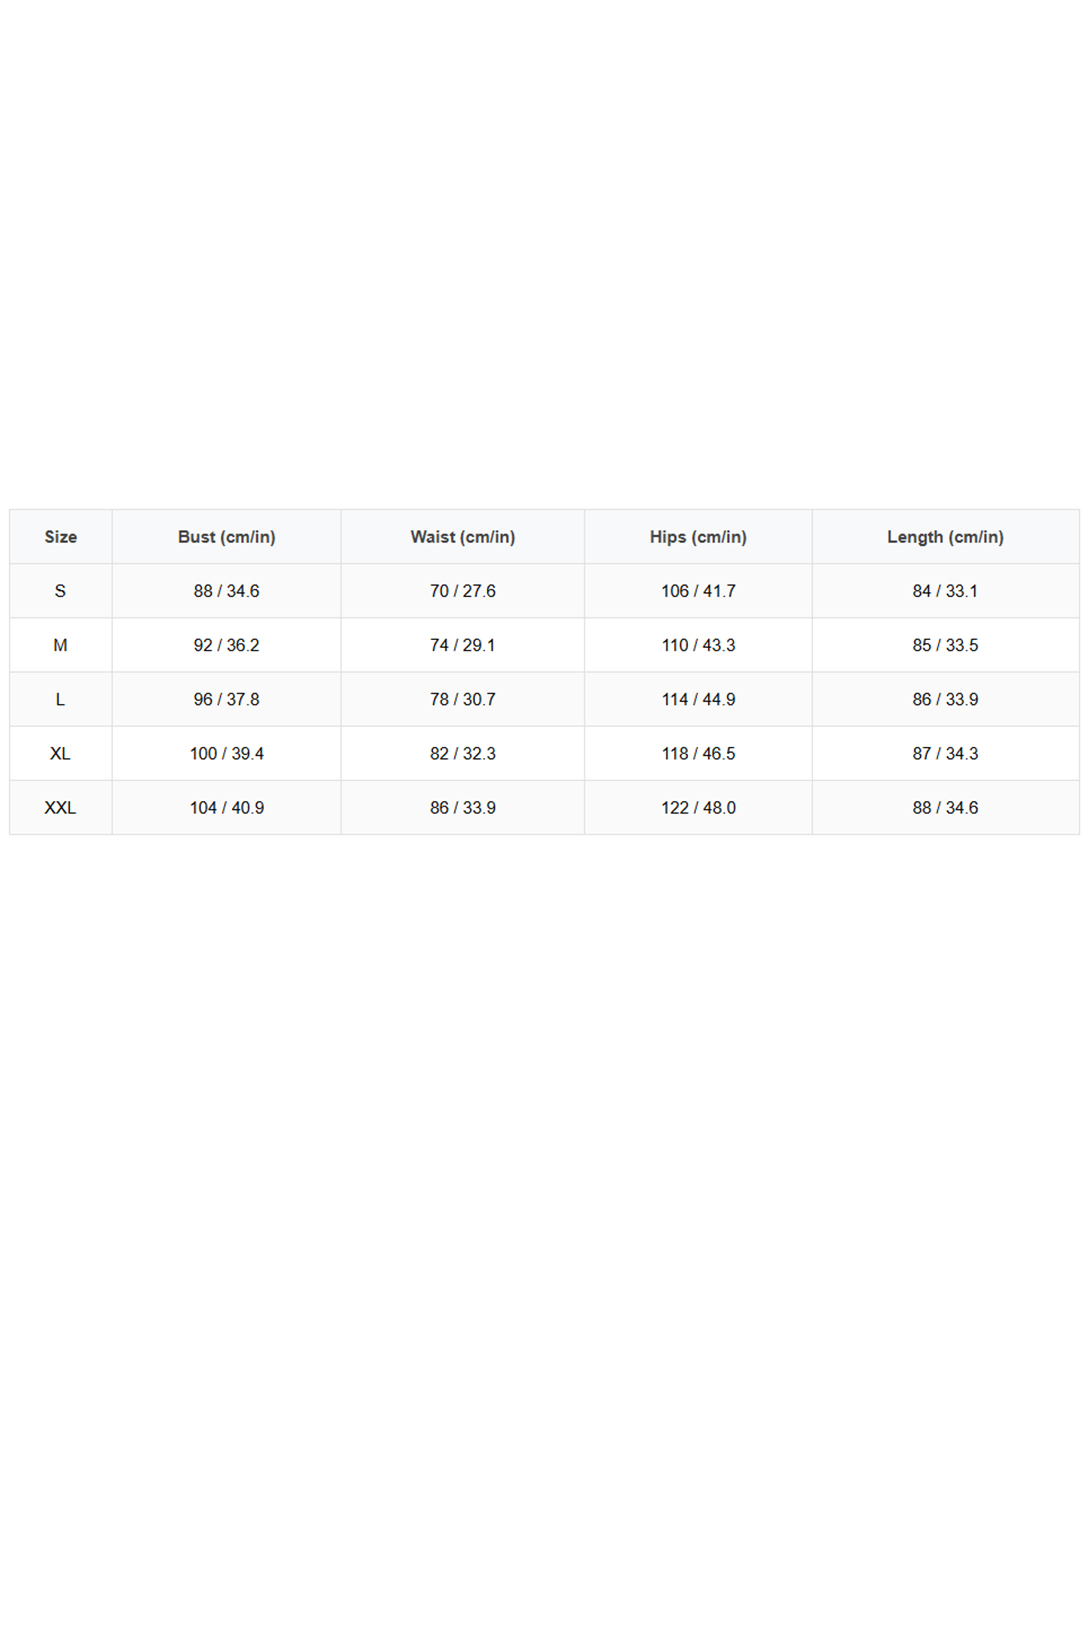
Task: Click the 104 / 40.9 bust cell
Action: [x=227, y=807]
